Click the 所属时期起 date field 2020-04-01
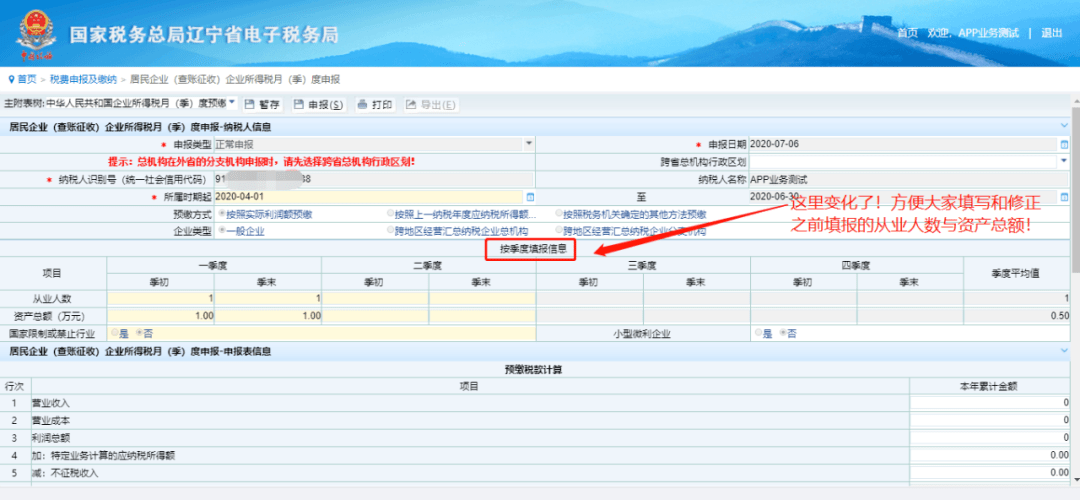1080x500 pixels. click(x=369, y=197)
